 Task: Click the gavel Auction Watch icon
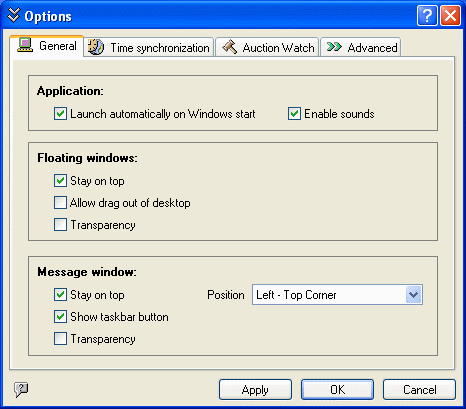(230, 47)
